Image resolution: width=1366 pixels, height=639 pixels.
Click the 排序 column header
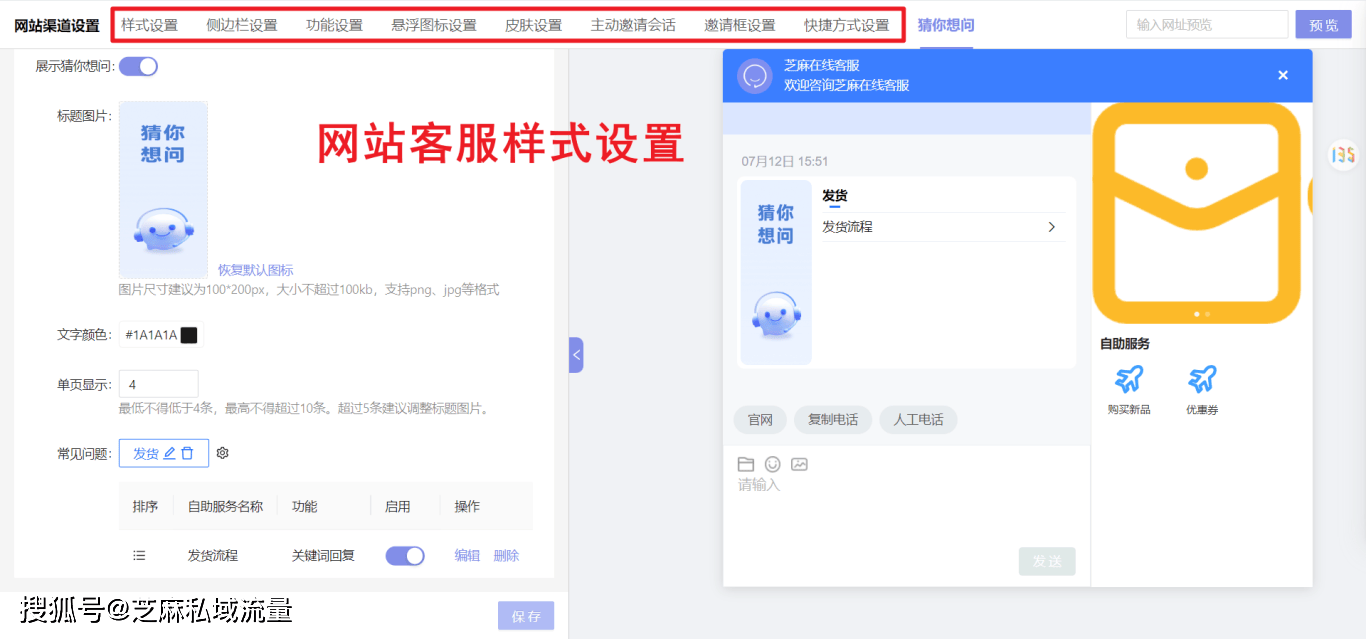pyautogui.click(x=145, y=507)
